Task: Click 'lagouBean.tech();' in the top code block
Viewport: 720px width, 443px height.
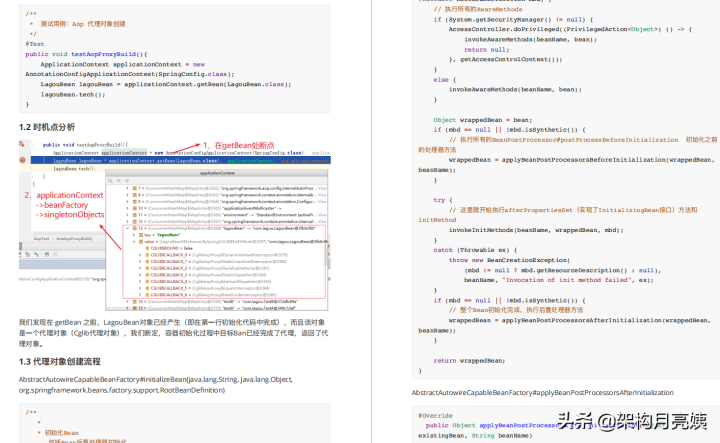Action: 73,95
